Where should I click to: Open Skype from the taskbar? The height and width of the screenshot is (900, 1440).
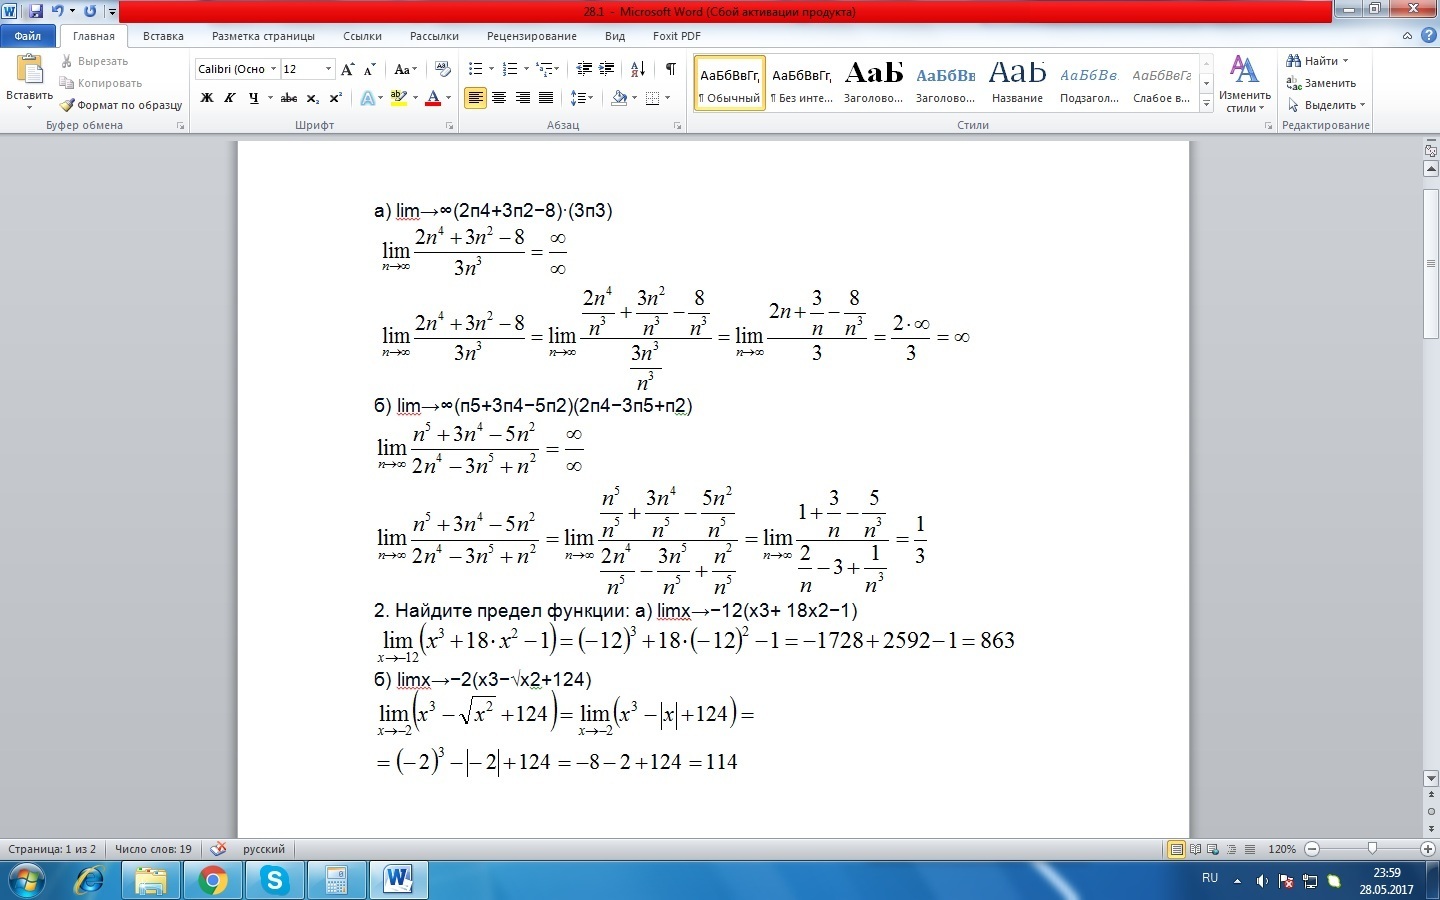[274, 880]
